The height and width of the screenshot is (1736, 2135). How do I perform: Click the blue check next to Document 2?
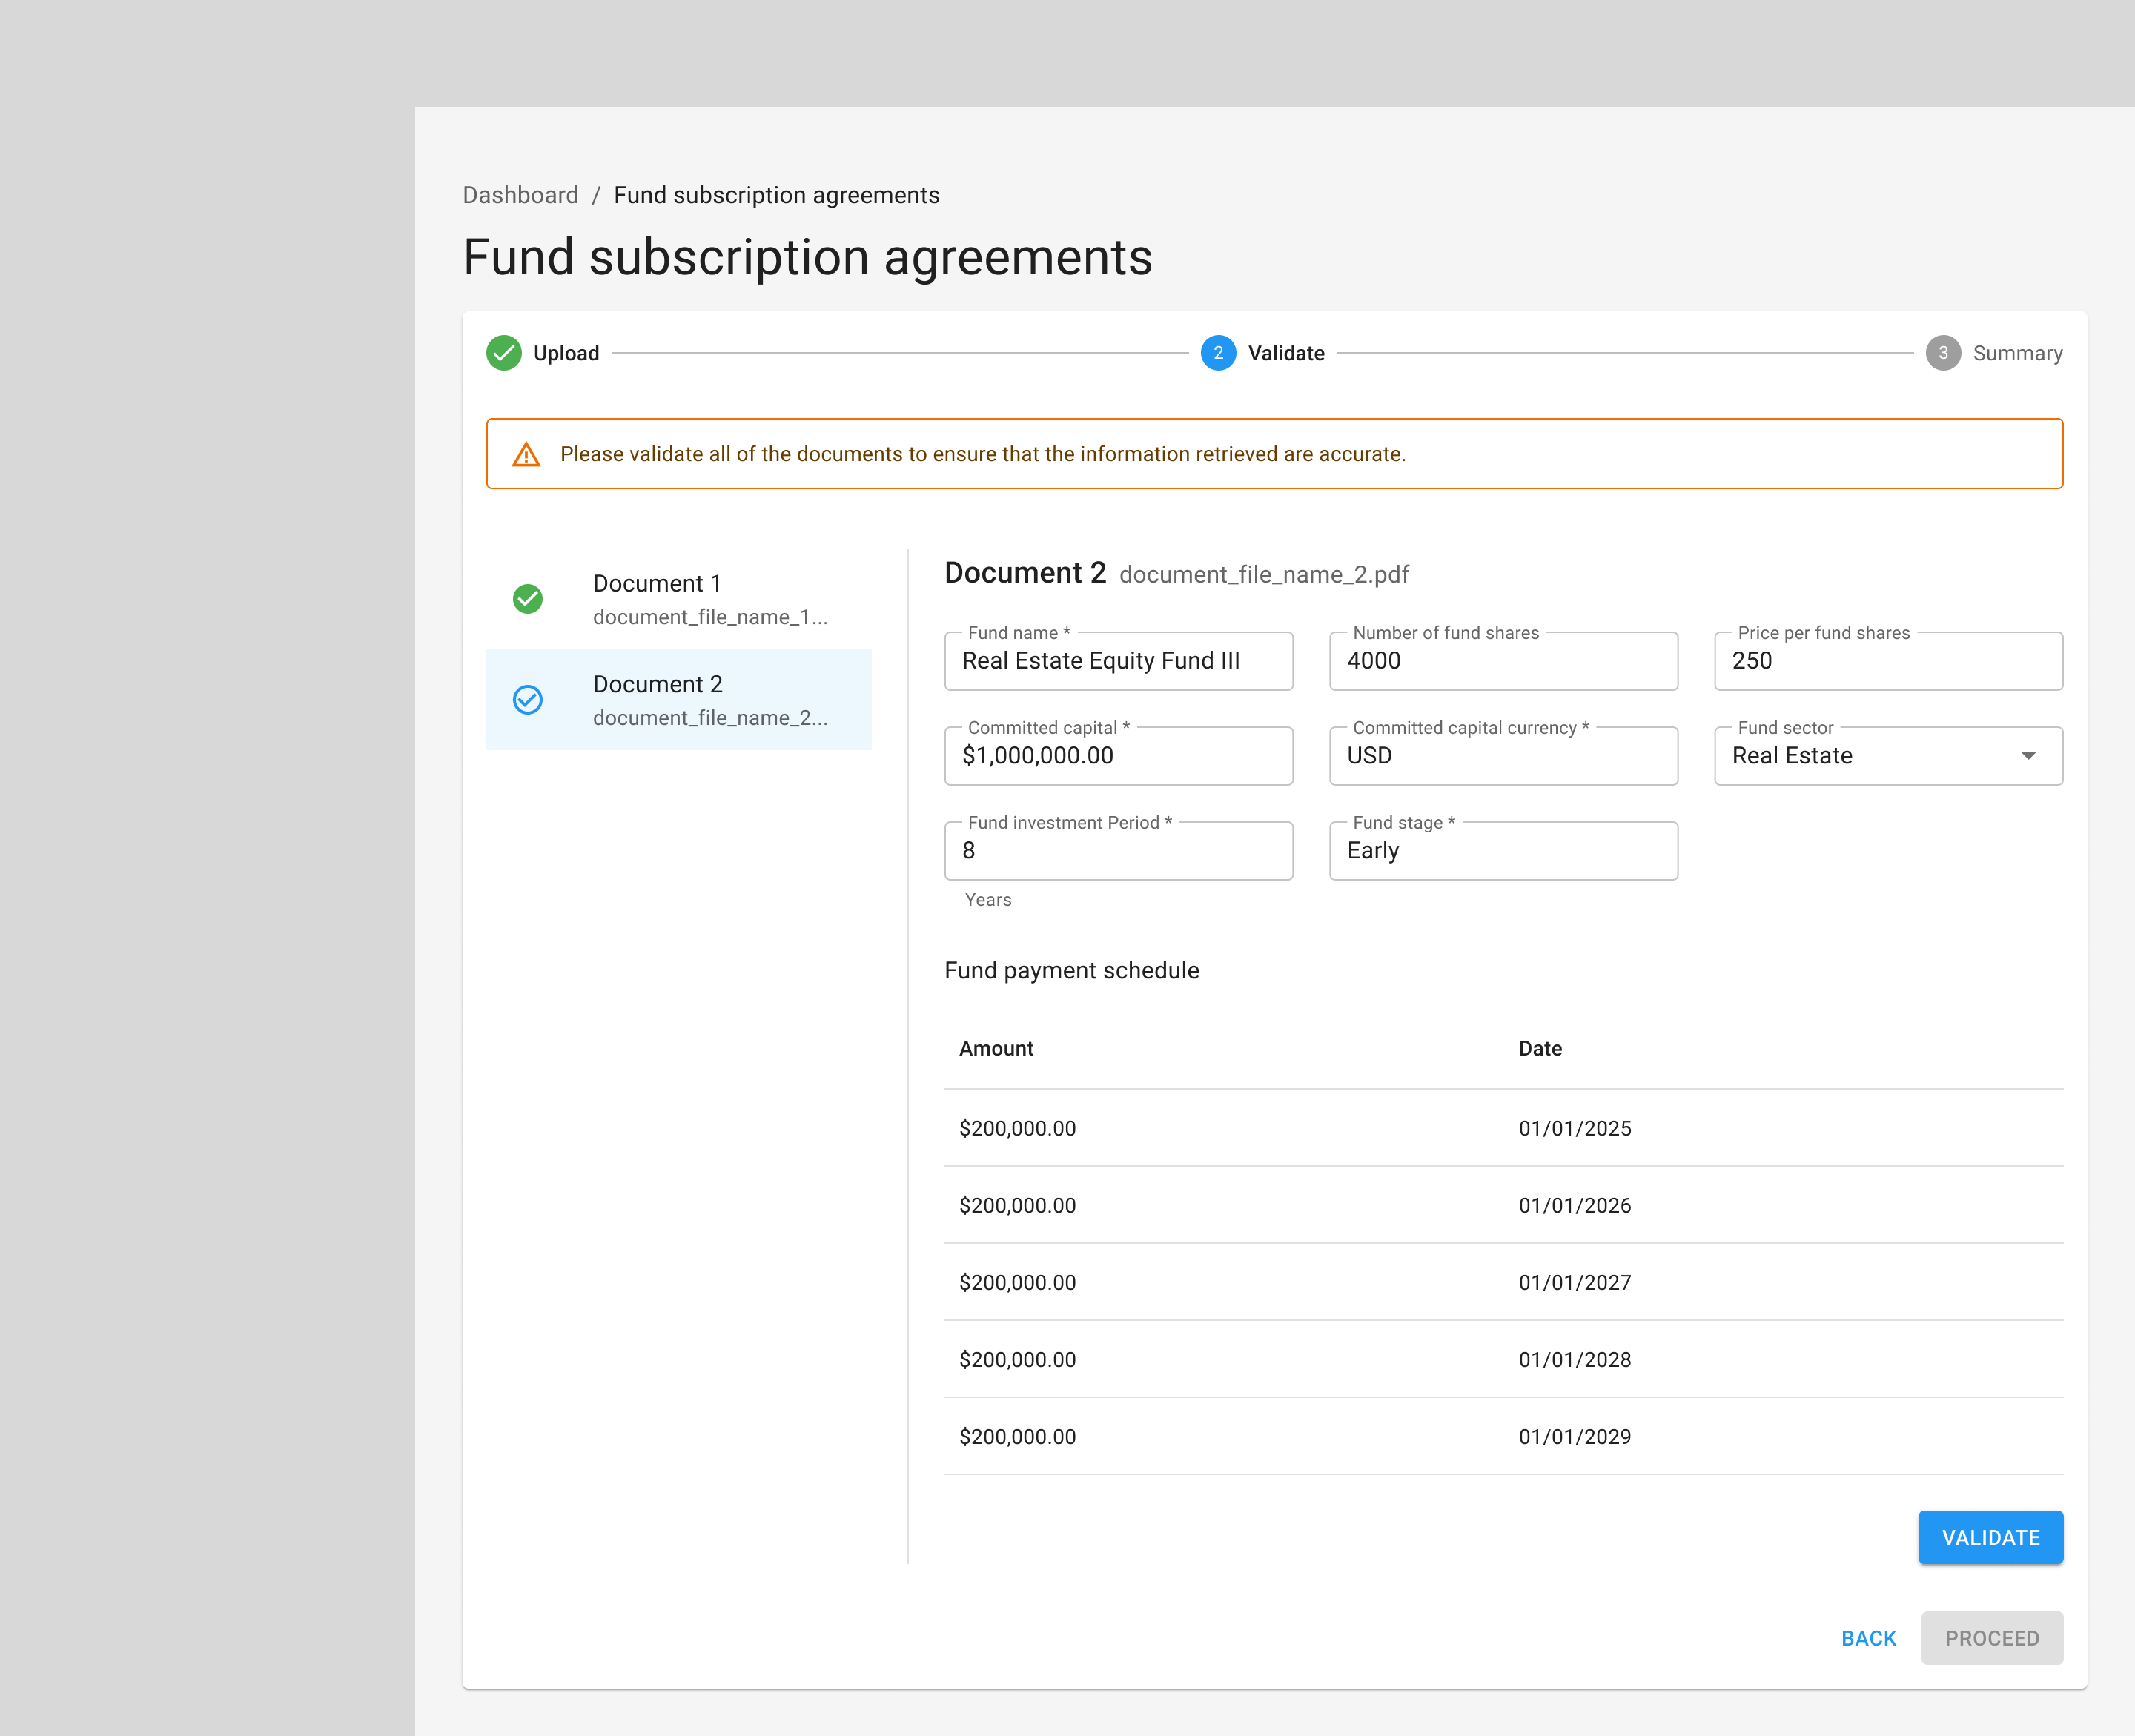(x=528, y=700)
